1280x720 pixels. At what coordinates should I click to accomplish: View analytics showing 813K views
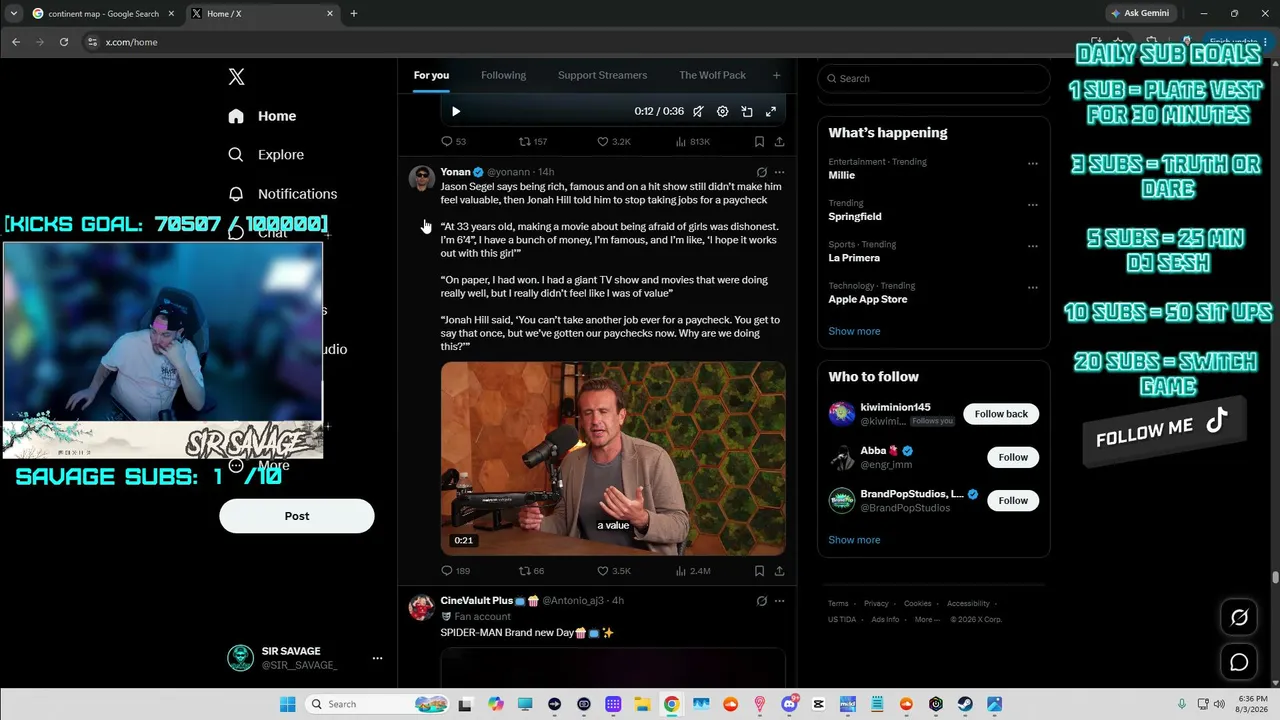pyautogui.click(x=693, y=142)
